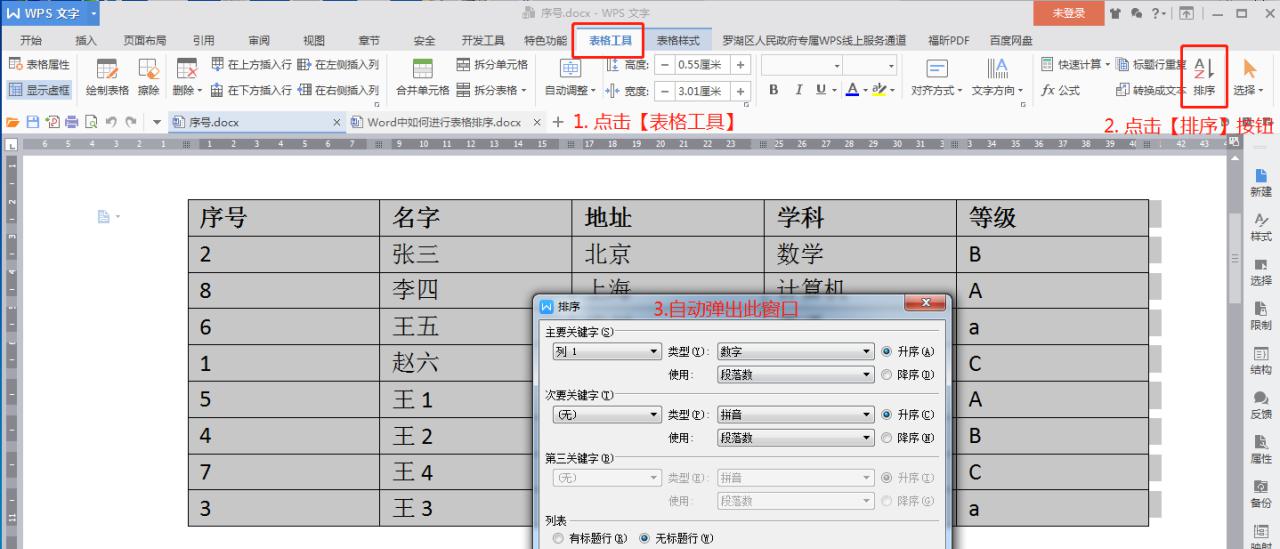The width and height of the screenshot is (1280, 549).
Task: Decrease row height with minus button
Action: [665, 65]
